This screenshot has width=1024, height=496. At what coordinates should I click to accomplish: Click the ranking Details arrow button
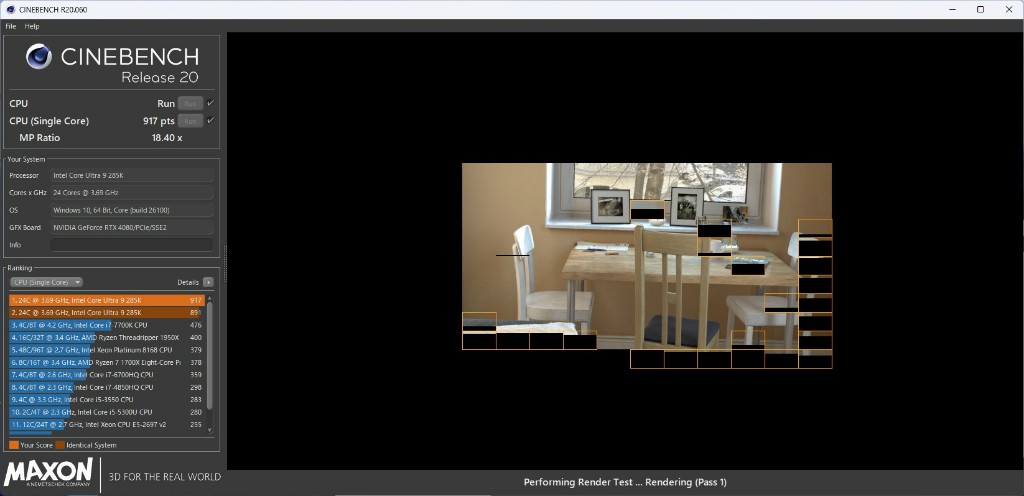(x=208, y=283)
